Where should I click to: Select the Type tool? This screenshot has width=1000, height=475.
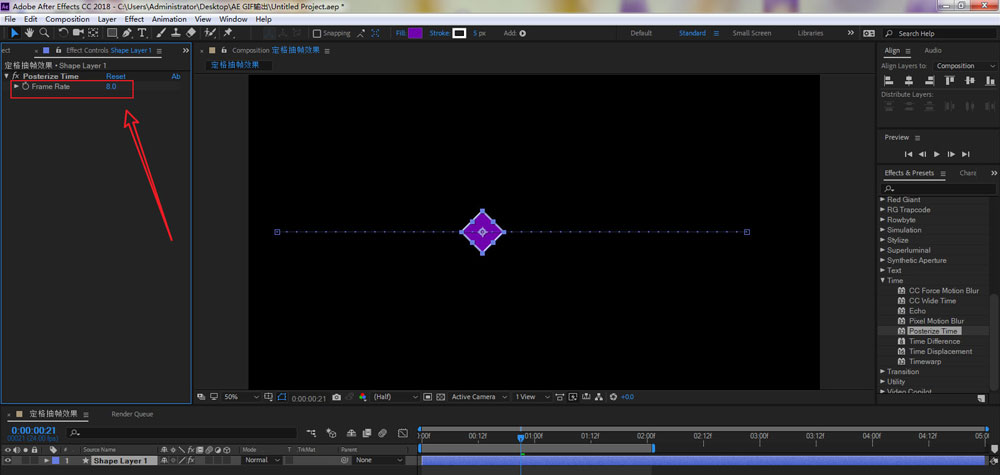(x=143, y=33)
